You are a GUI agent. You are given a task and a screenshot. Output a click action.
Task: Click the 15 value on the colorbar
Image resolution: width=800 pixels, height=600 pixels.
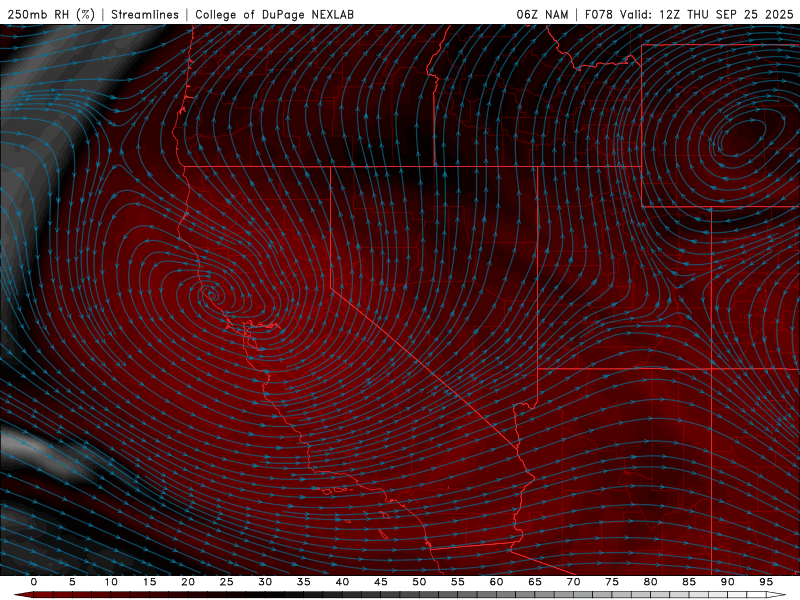[149, 582]
